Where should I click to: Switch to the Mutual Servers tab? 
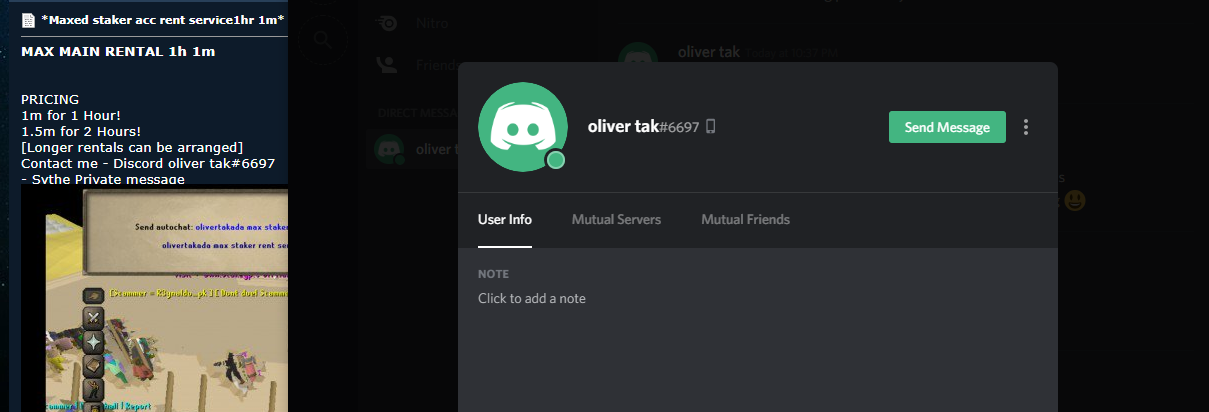(616, 219)
